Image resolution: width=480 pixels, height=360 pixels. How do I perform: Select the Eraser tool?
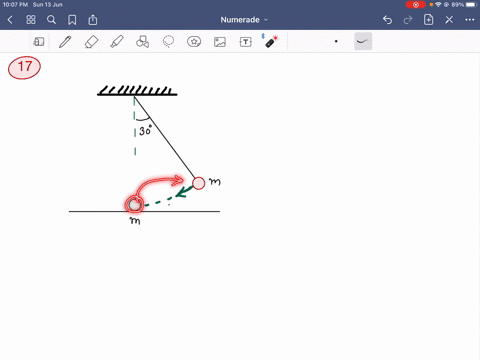(91, 42)
